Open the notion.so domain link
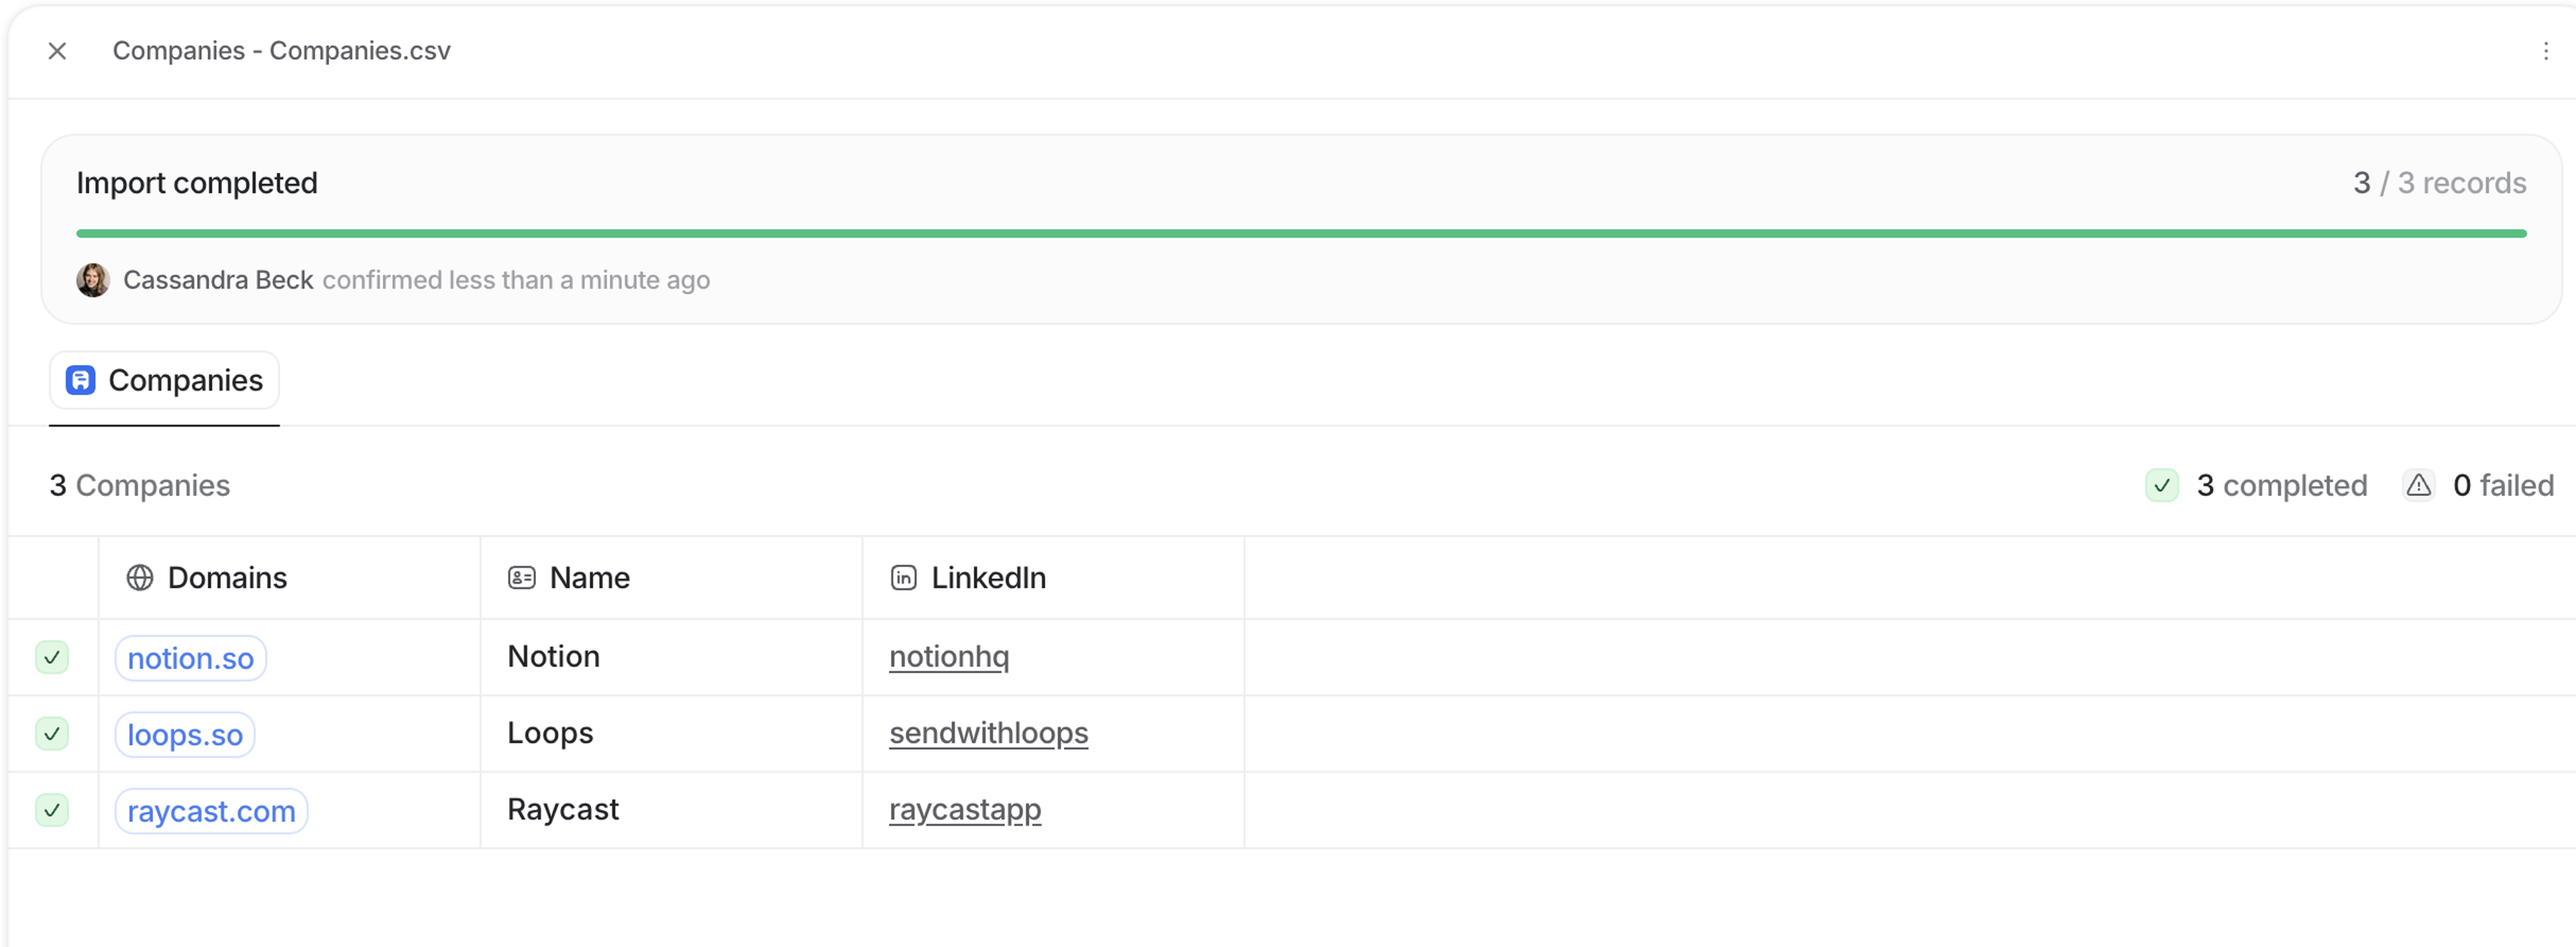 pyautogui.click(x=190, y=658)
